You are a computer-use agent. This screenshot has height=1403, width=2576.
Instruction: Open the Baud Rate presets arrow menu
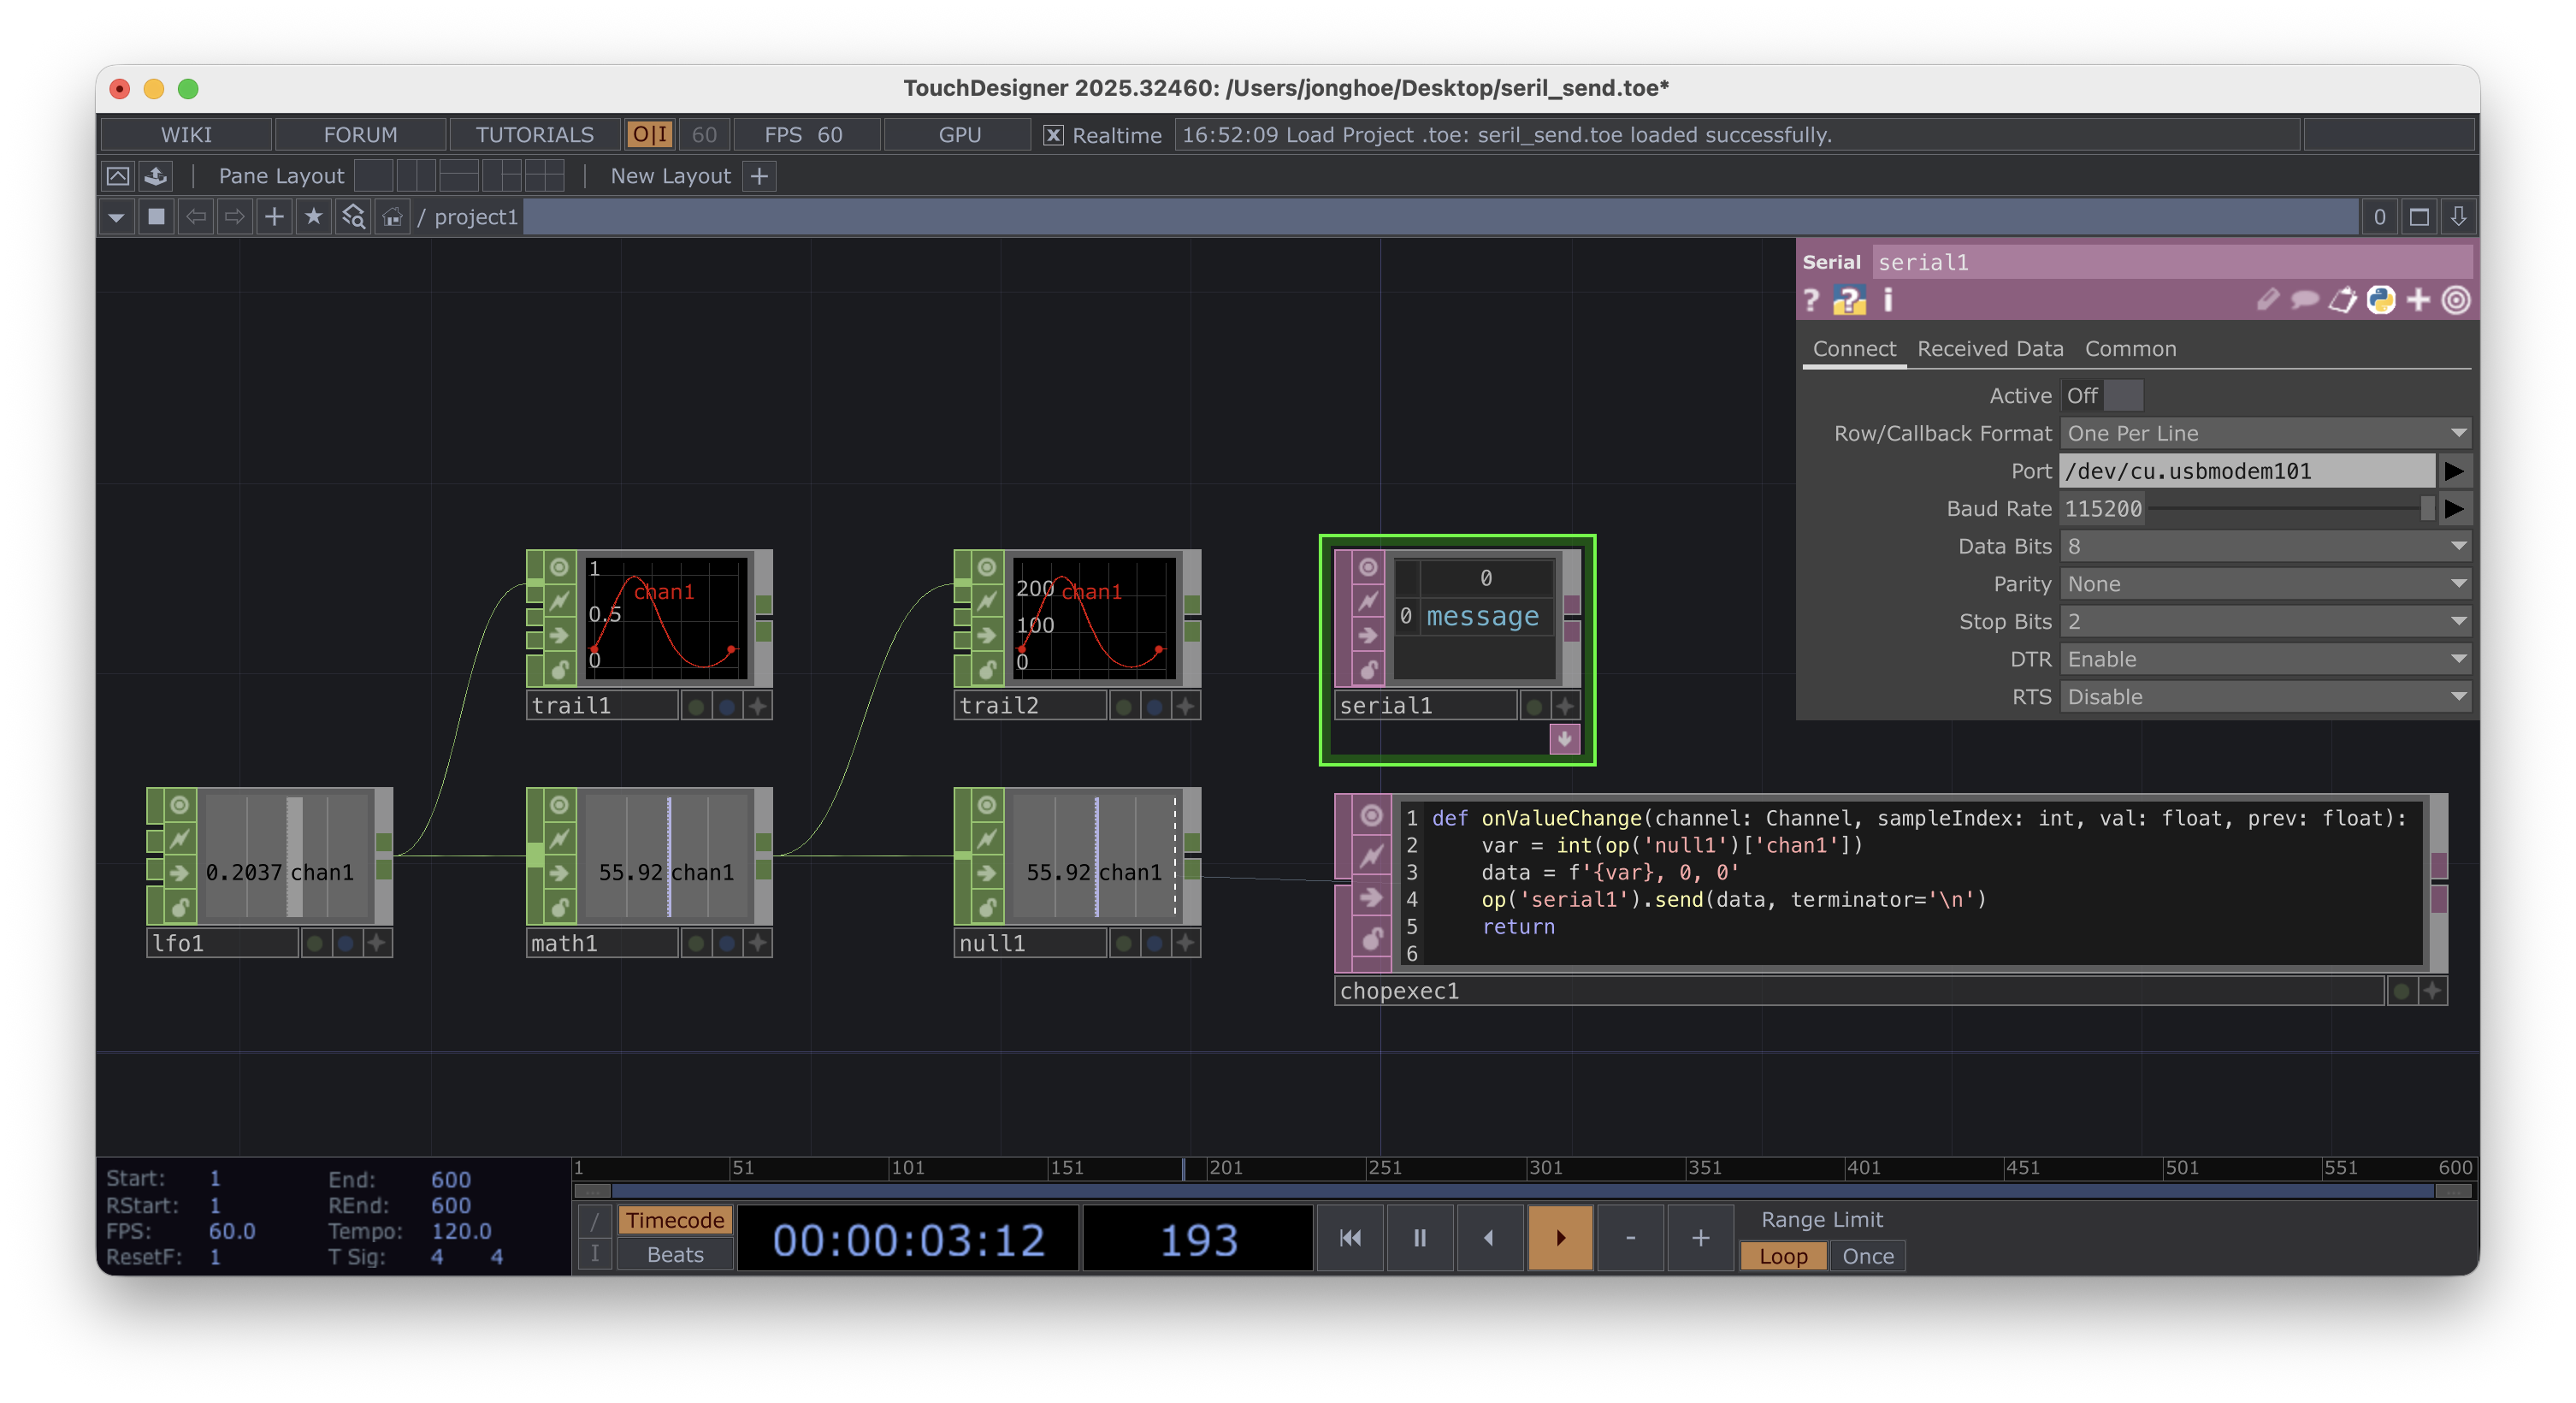[2454, 508]
